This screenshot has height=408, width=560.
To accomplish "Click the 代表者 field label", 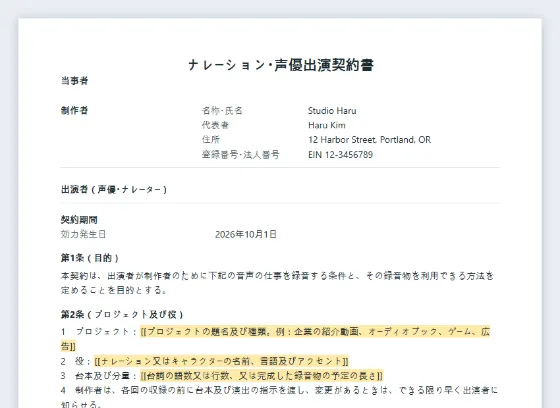I will pos(215,125).
